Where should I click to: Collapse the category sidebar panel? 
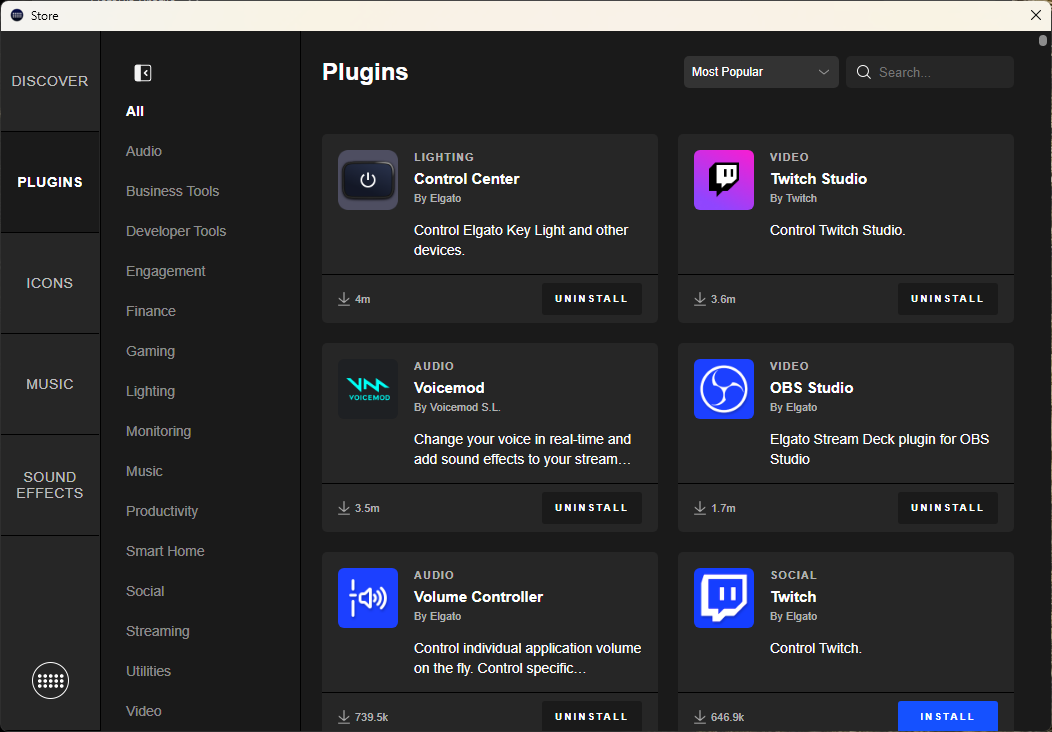143,73
